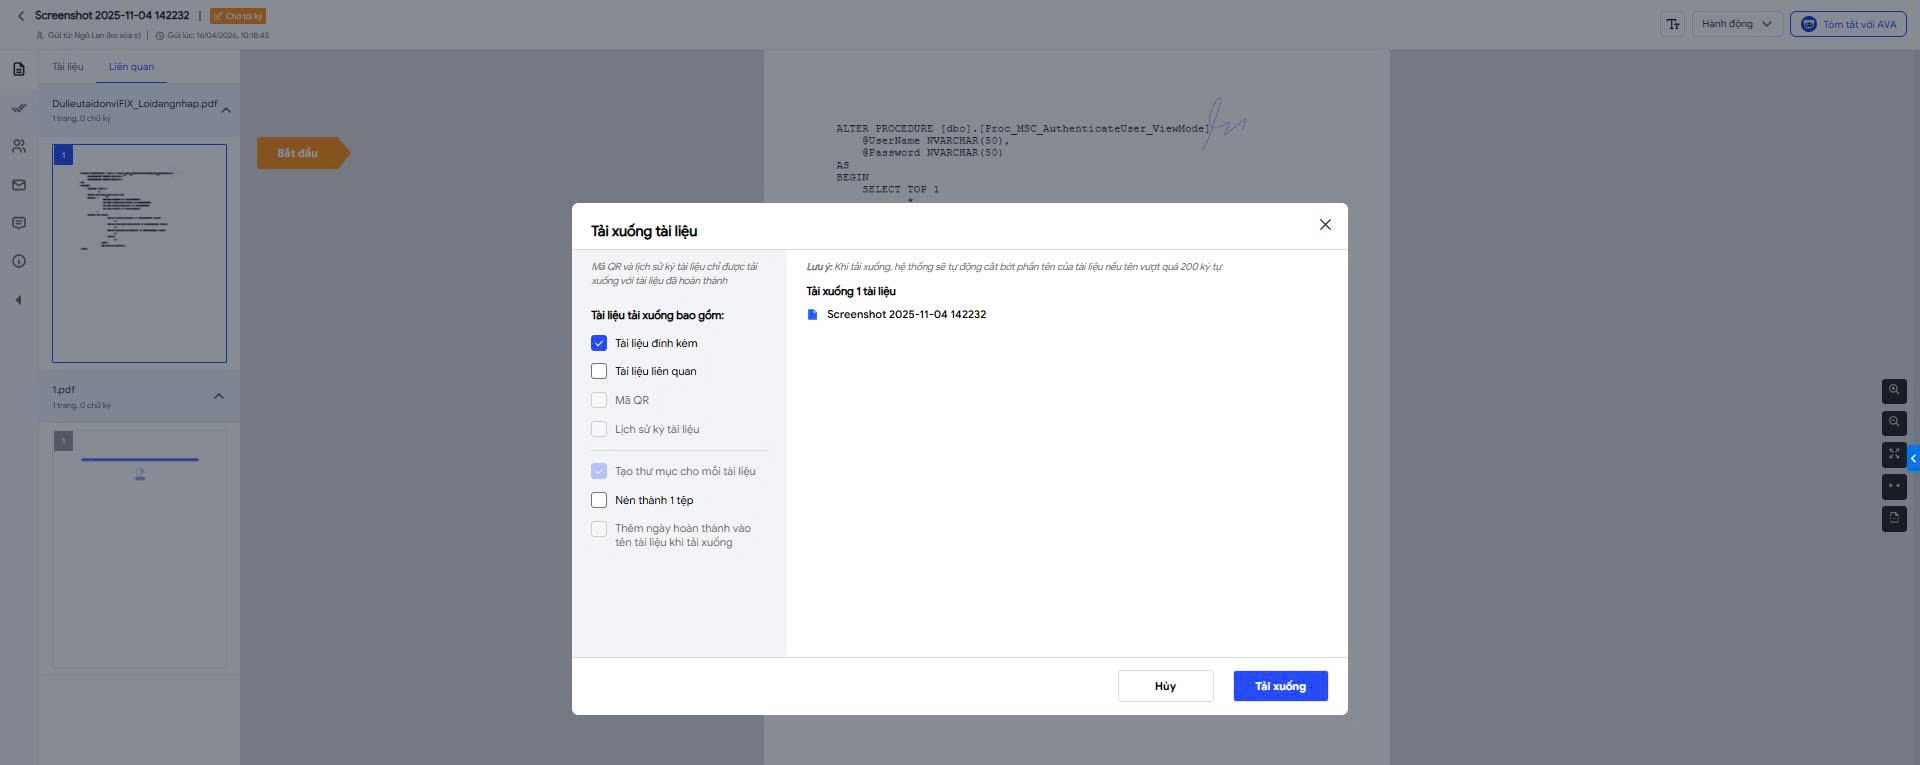Enable the Nén thành 1 tệp checkbox

point(599,500)
